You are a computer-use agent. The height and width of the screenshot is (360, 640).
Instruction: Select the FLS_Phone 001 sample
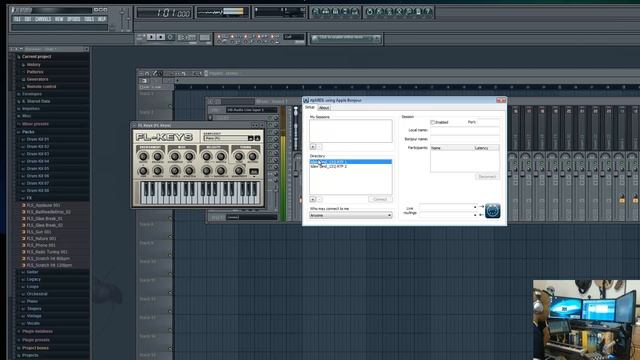41,245
